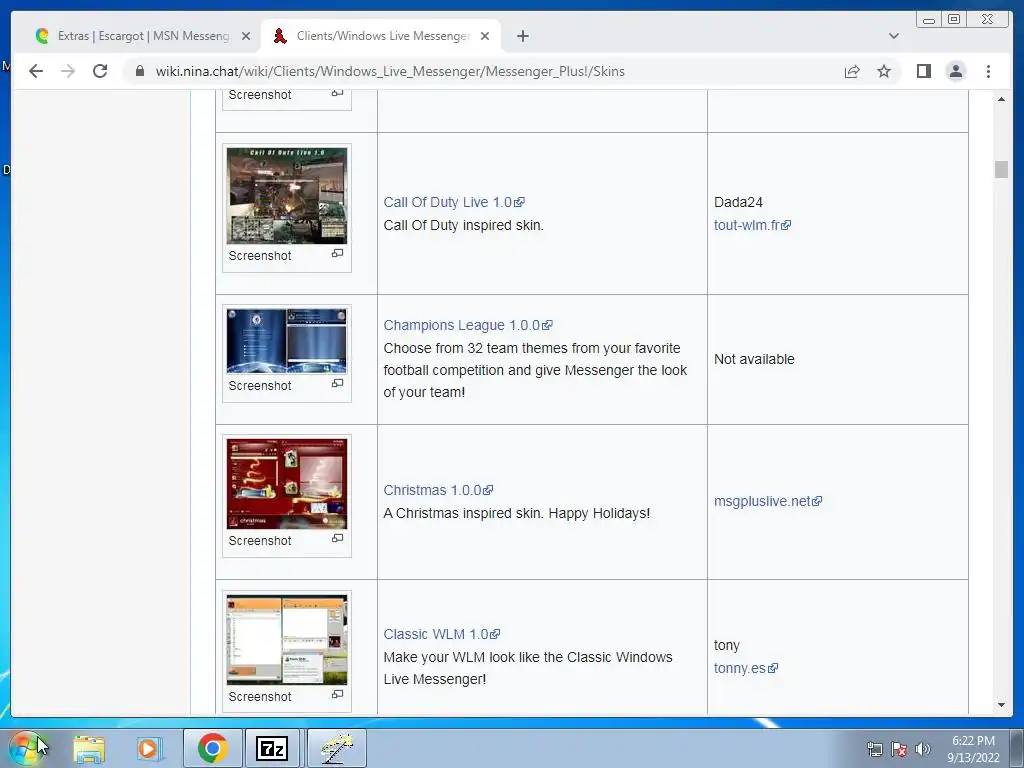Click the 'Make your WLM look like' description

528,668
